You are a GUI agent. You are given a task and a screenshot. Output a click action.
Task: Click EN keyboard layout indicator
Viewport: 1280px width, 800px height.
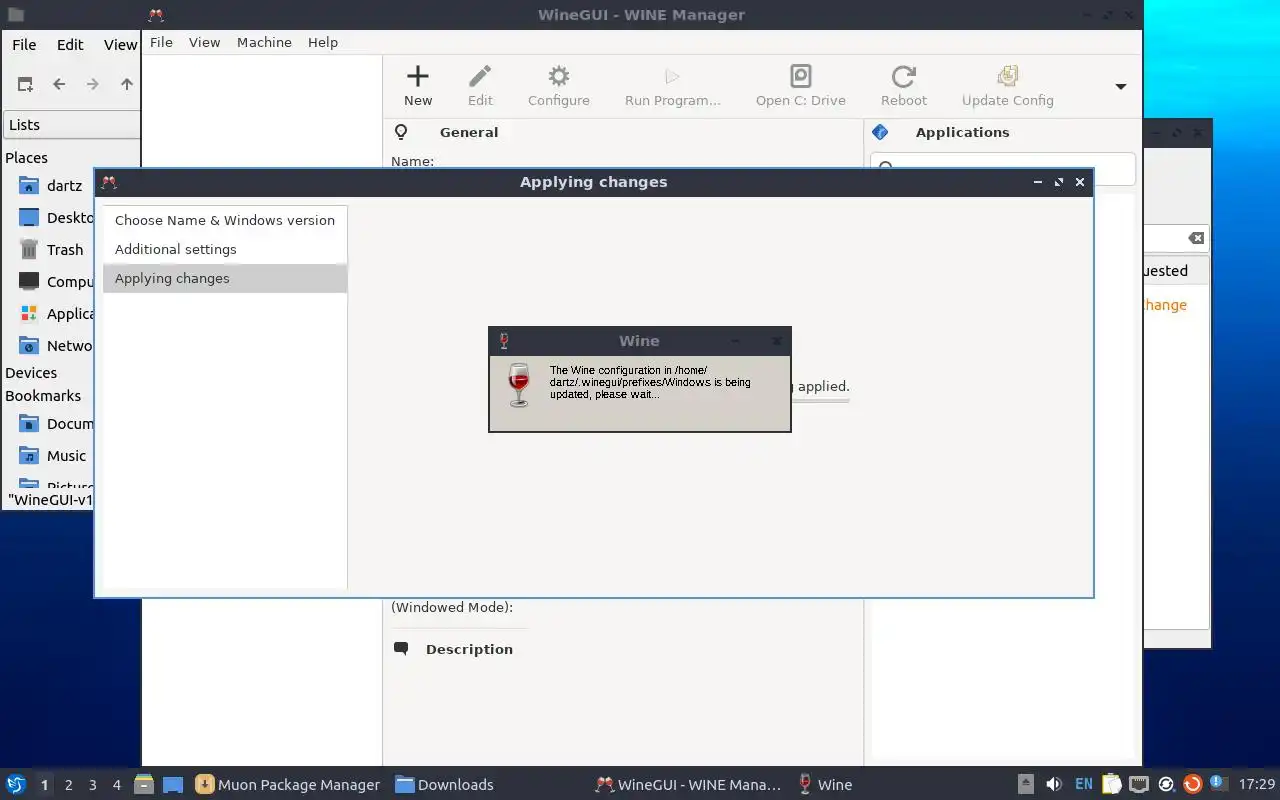point(1083,785)
